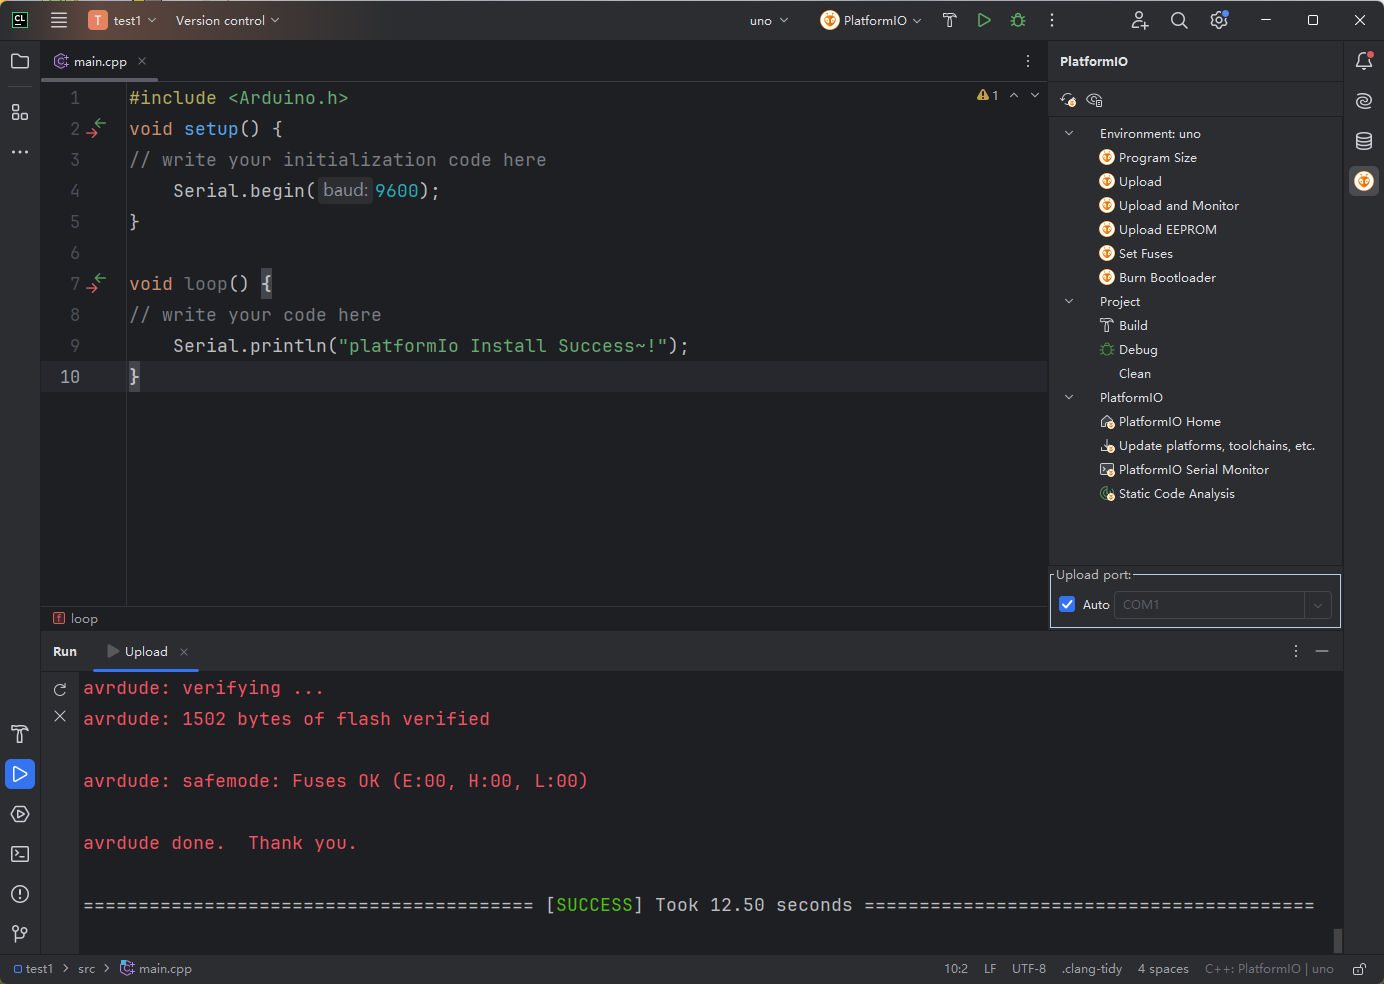Open the Services tool window
The height and width of the screenshot is (984, 1384).
(20, 814)
